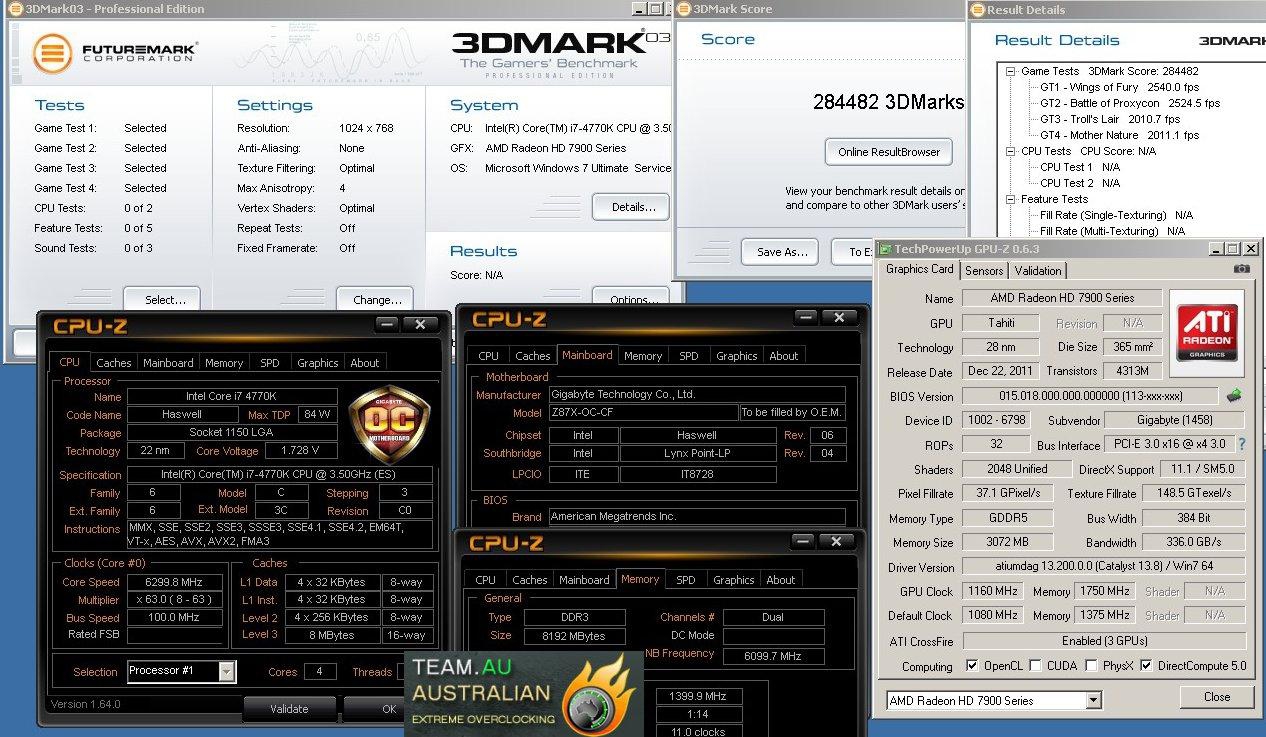Image resolution: width=1266 pixels, height=737 pixels.
Task: Toggle the OpenCL checkbox in GPU-Z
Action: click(x=973, y=666)
